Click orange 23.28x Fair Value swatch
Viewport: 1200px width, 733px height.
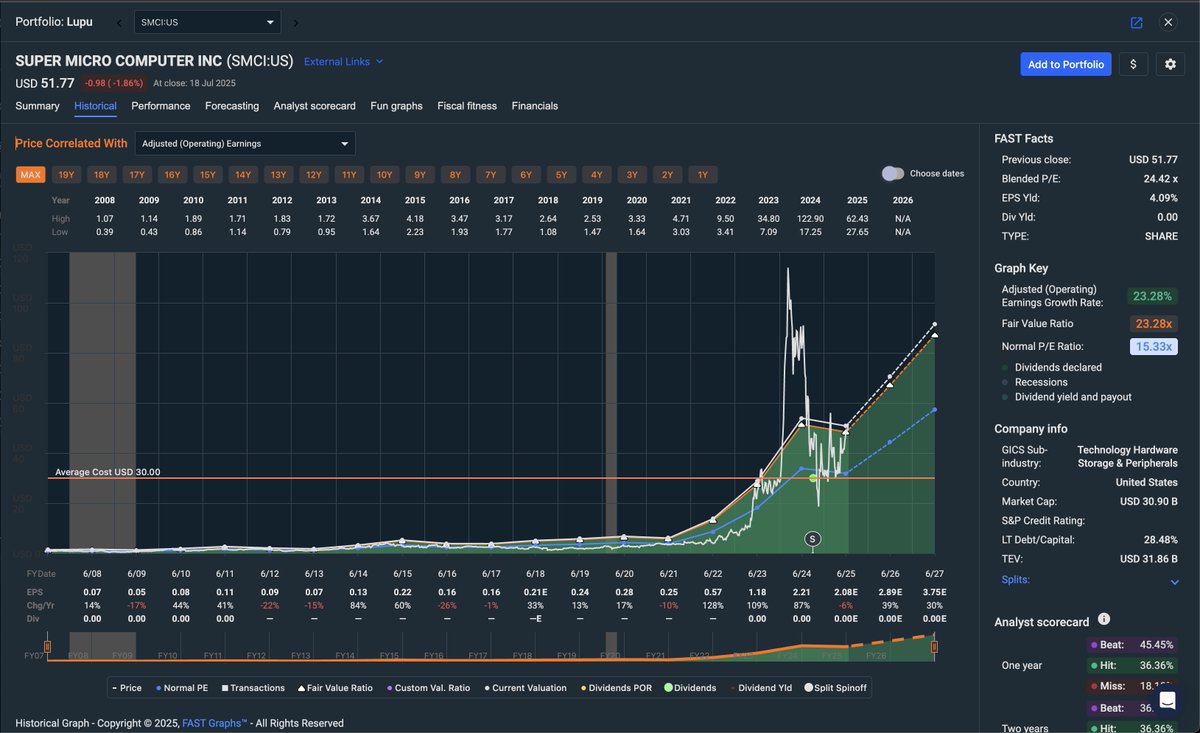[x=1152, y=323]
